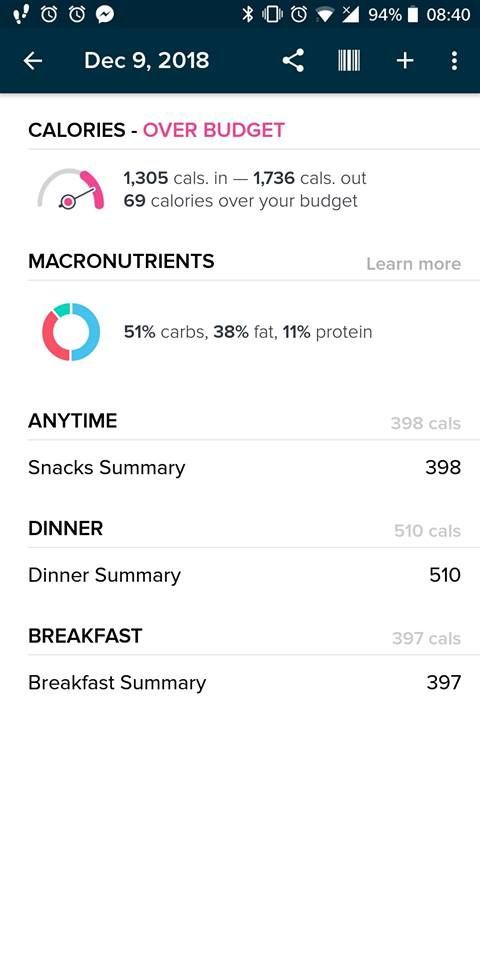Tap the Bluetooth status bar icon
This screenshot has height=960, width=480.
(247, 15)
